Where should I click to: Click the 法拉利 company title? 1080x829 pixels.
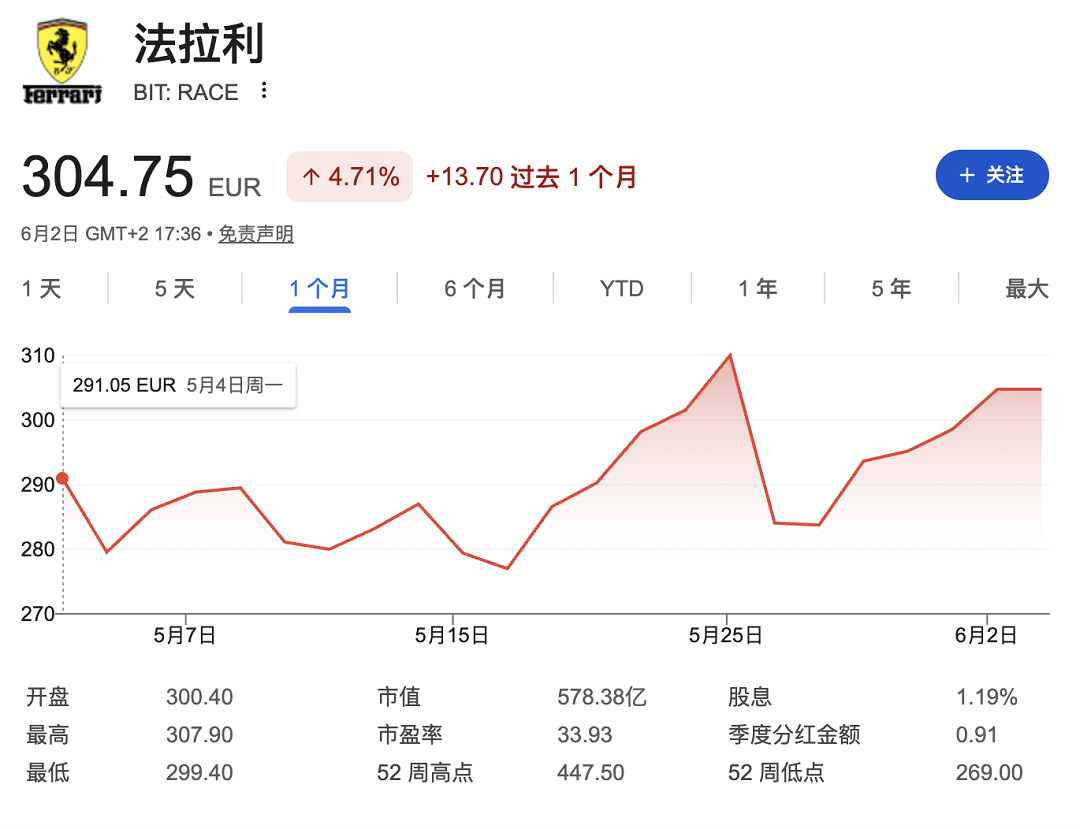pyautogui.click(x=198, y=44)
